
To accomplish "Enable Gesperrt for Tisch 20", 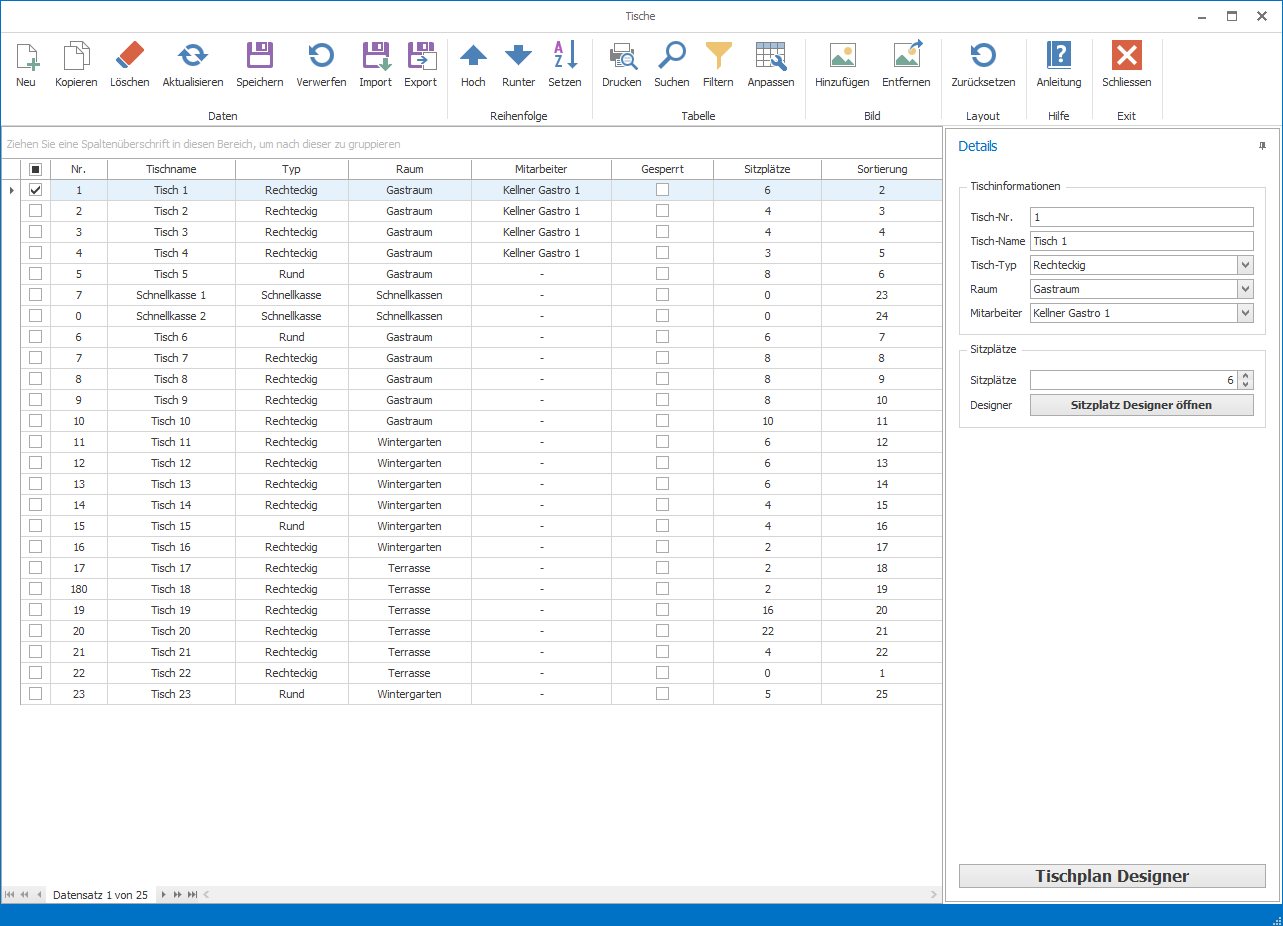I will click(x=662, y=631).
